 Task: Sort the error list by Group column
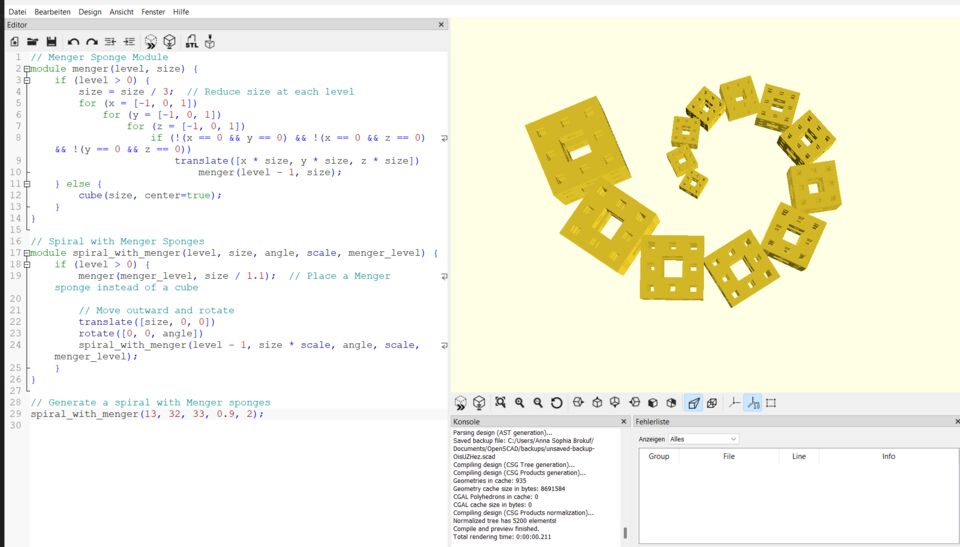click(659, 456)
